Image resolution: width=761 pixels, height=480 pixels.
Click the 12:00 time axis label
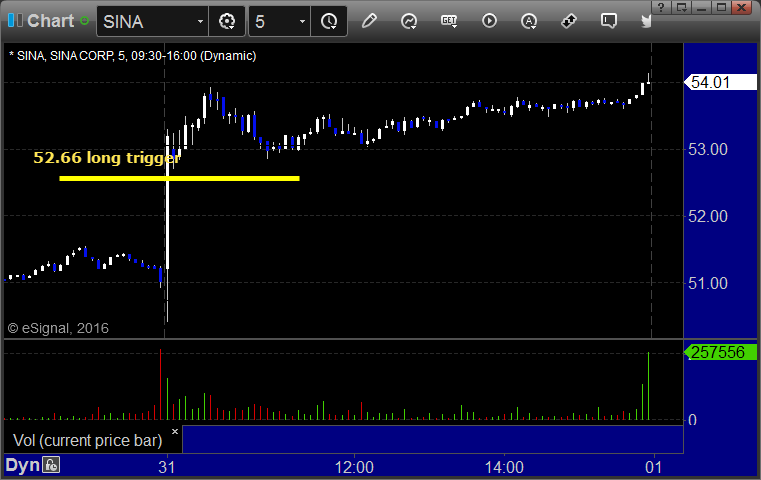click(x=354, y=467)
